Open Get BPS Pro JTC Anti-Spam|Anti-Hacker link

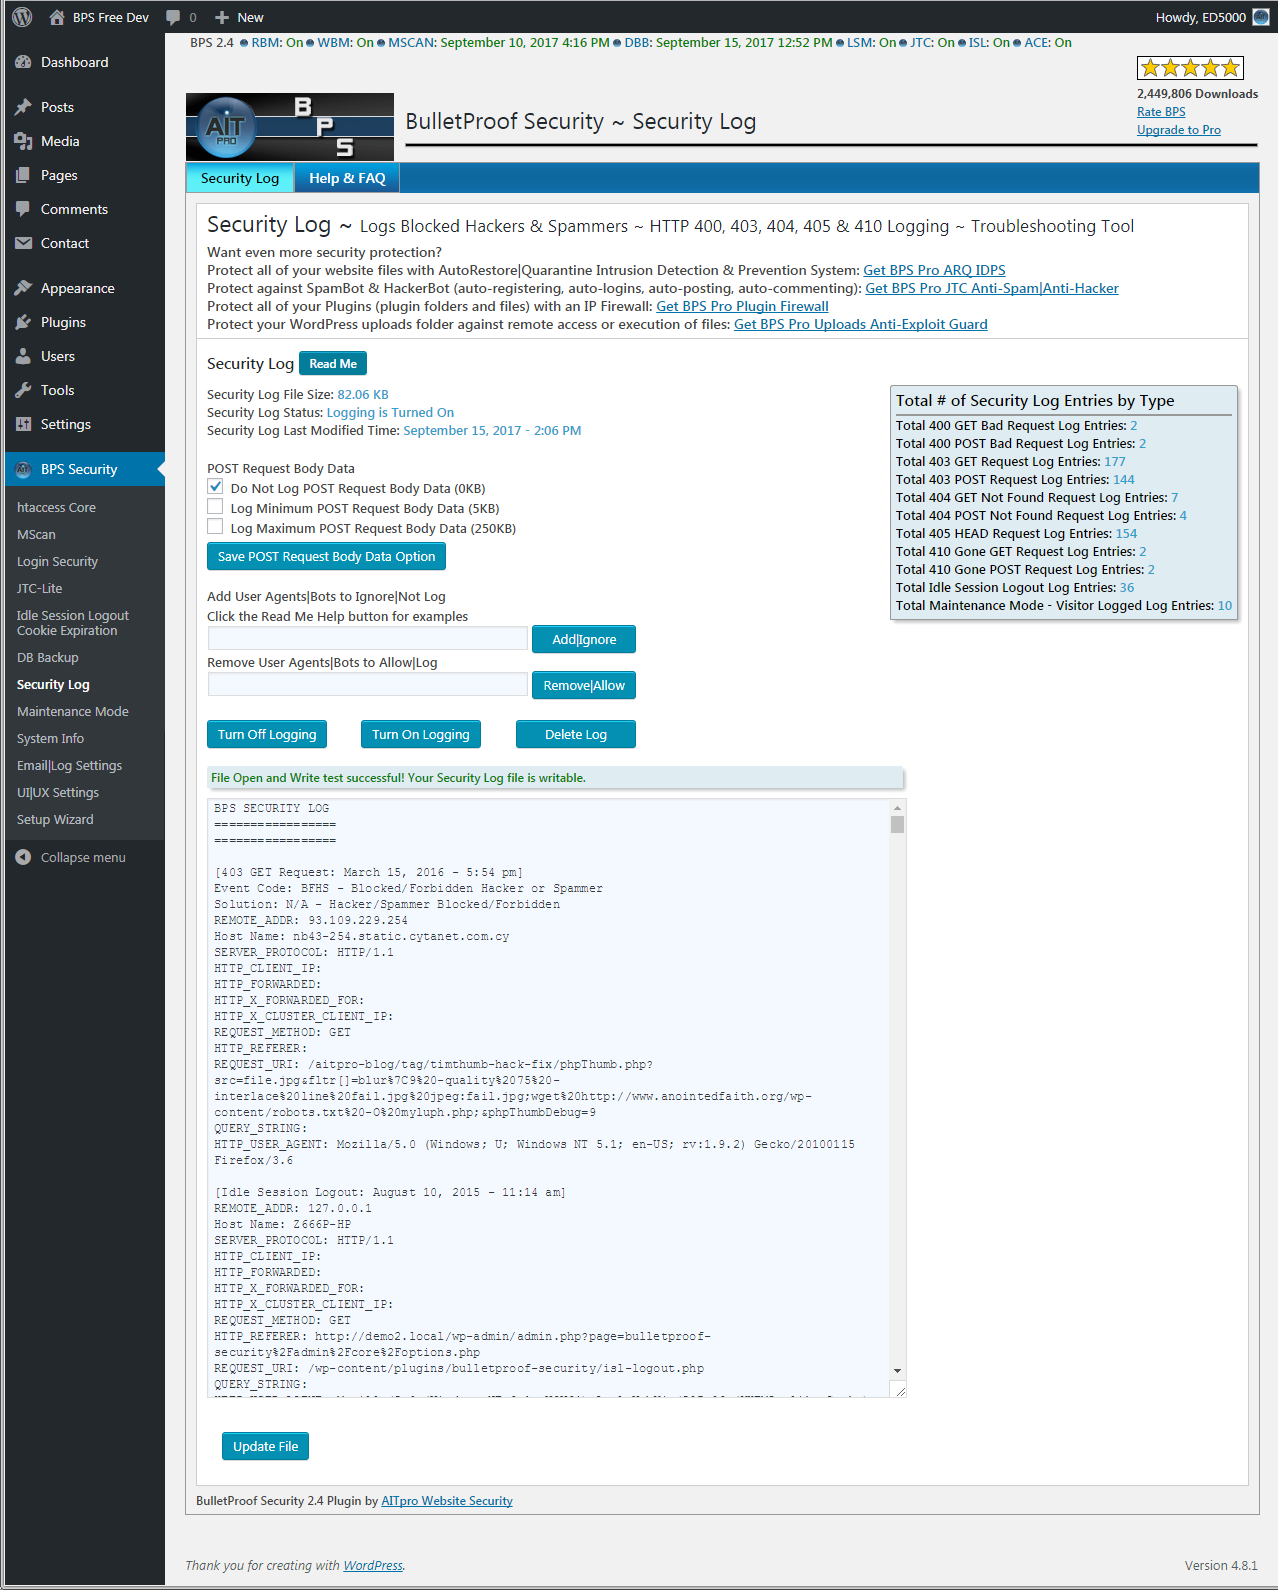992,288
